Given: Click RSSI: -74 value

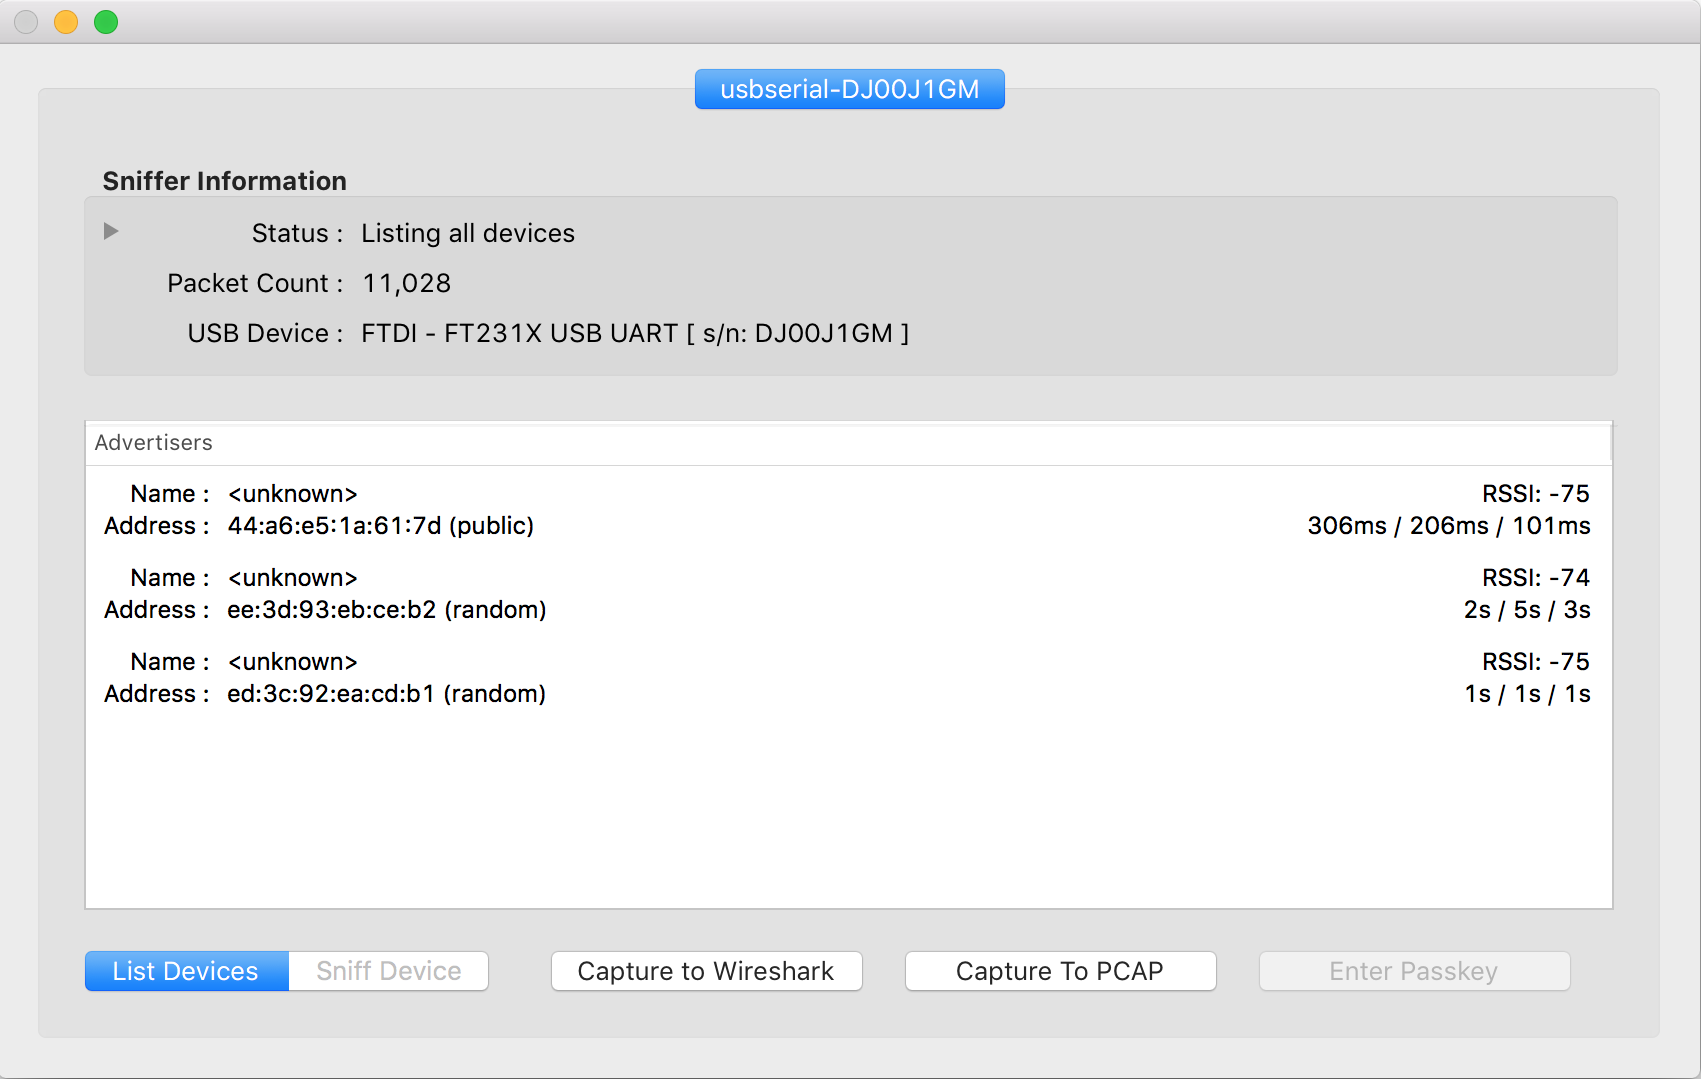Looking at the screenshot, I should coord(1536,578).
